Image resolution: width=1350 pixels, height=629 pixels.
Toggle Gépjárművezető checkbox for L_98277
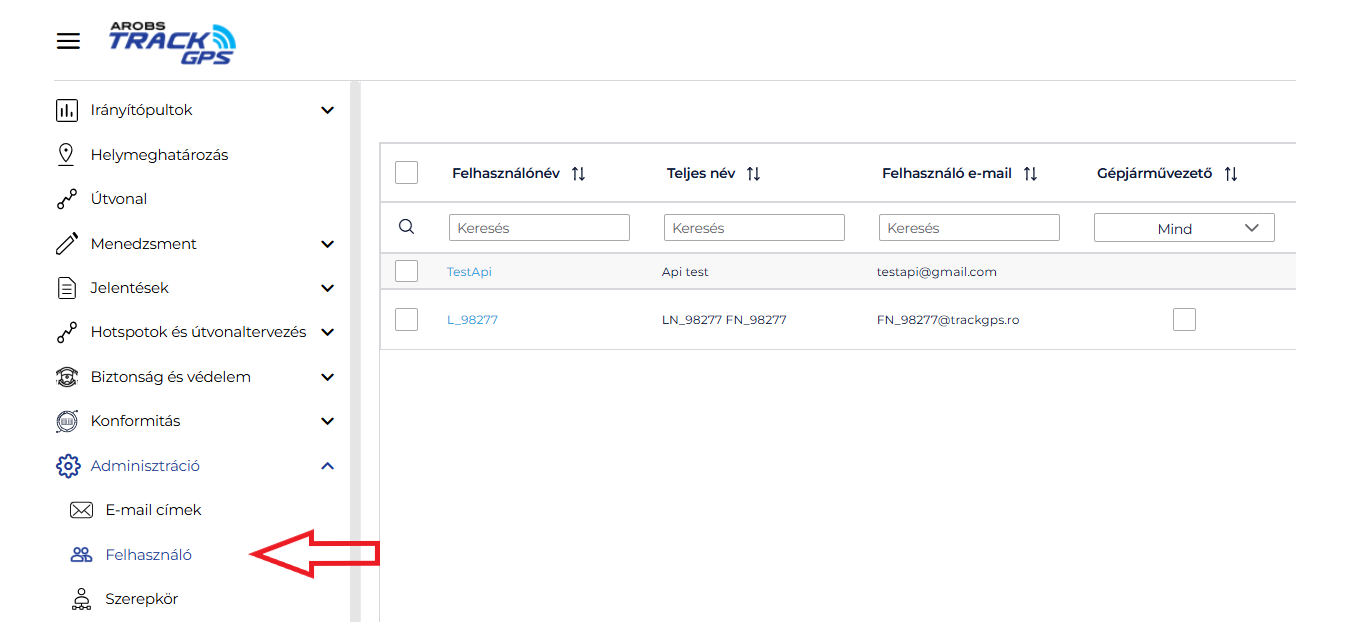pyautogui.click(x=1184, y=320)
